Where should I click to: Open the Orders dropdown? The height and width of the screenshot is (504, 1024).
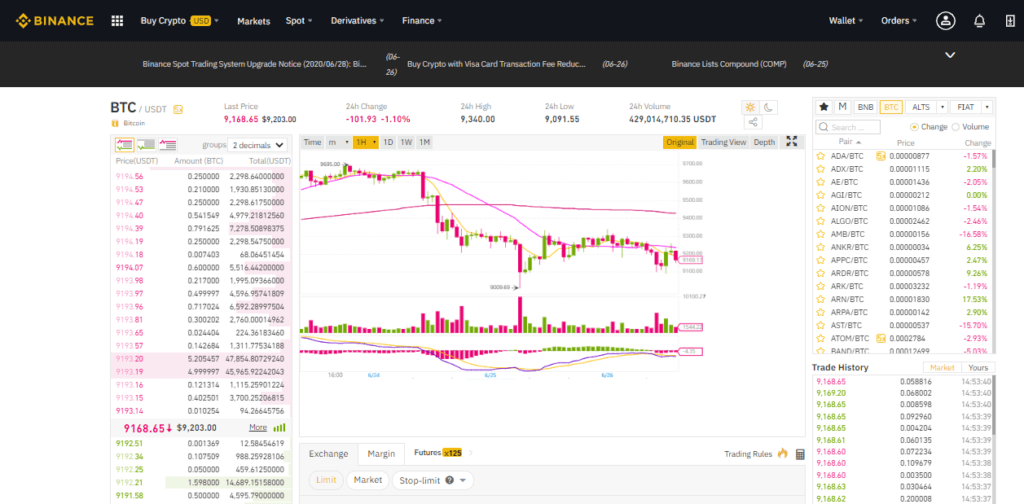[899, 21]
